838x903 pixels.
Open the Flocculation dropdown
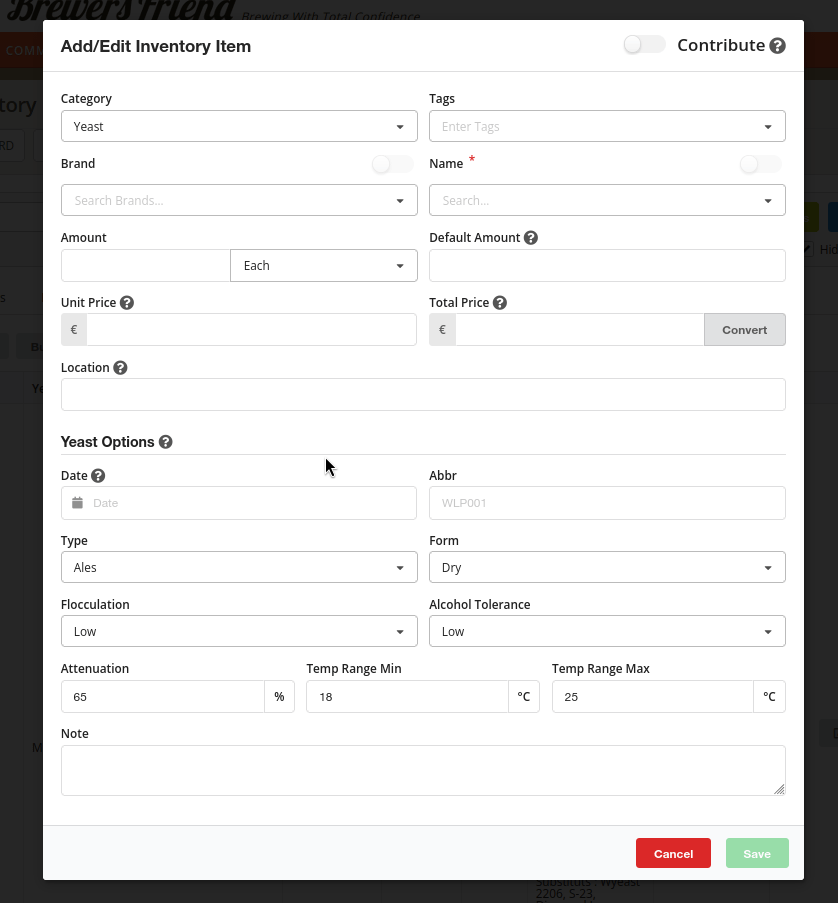coord(239,632)
